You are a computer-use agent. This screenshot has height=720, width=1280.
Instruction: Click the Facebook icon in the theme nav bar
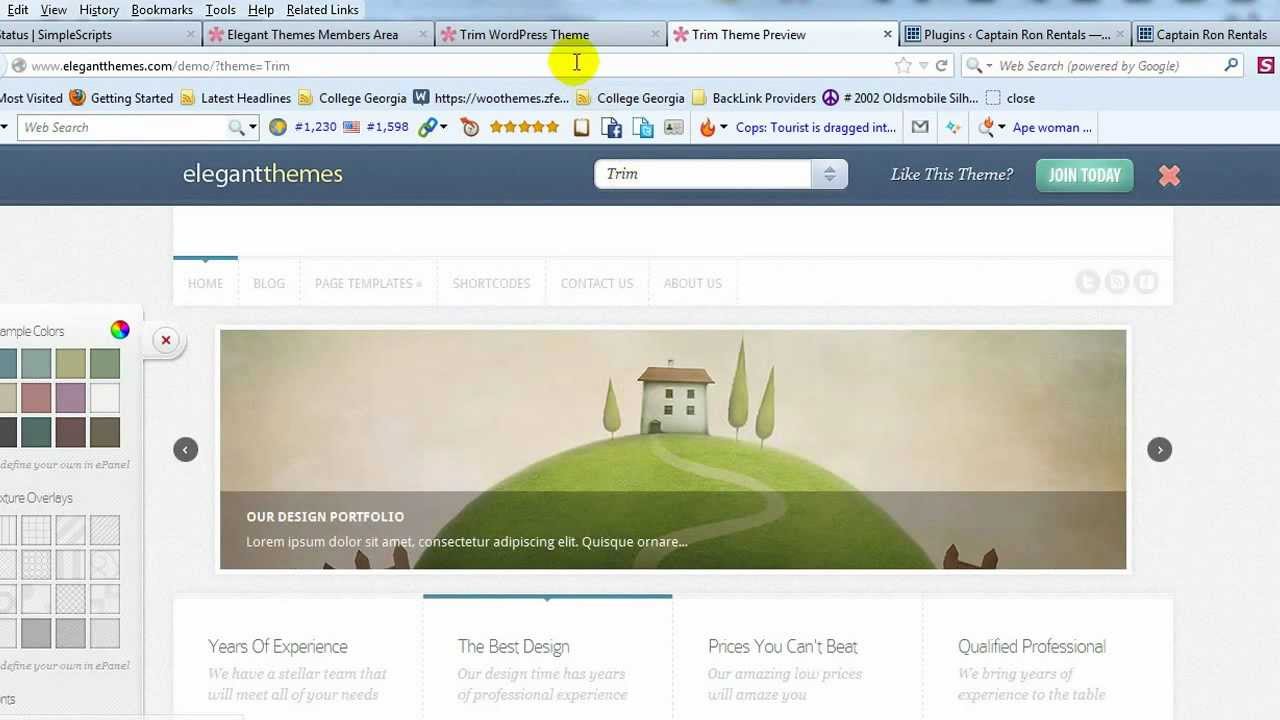click(1146, 283)
